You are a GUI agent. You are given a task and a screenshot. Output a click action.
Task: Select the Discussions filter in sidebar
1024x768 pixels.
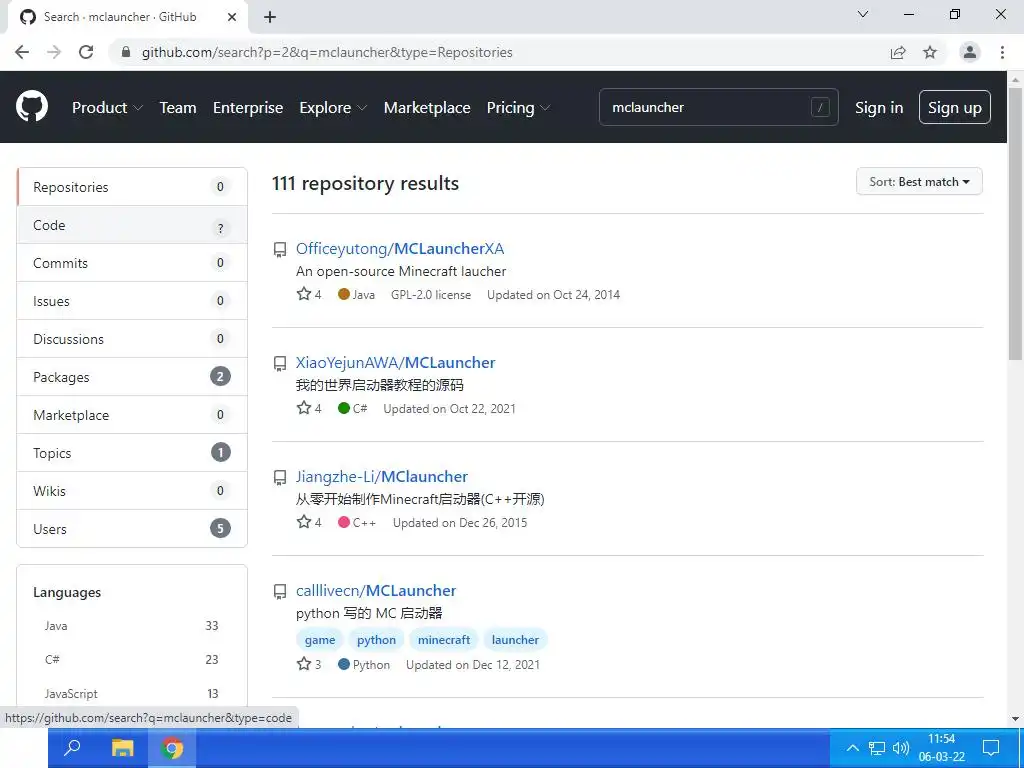[132, 339]
